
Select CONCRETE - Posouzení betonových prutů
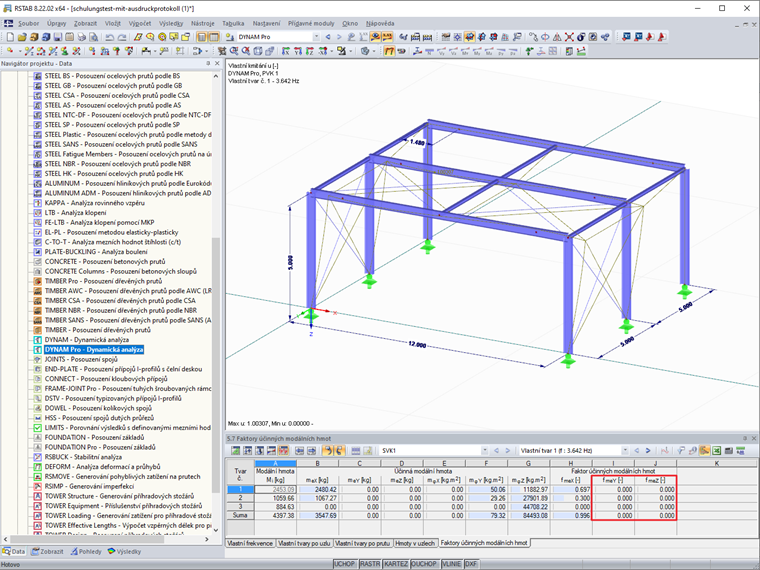105,262
